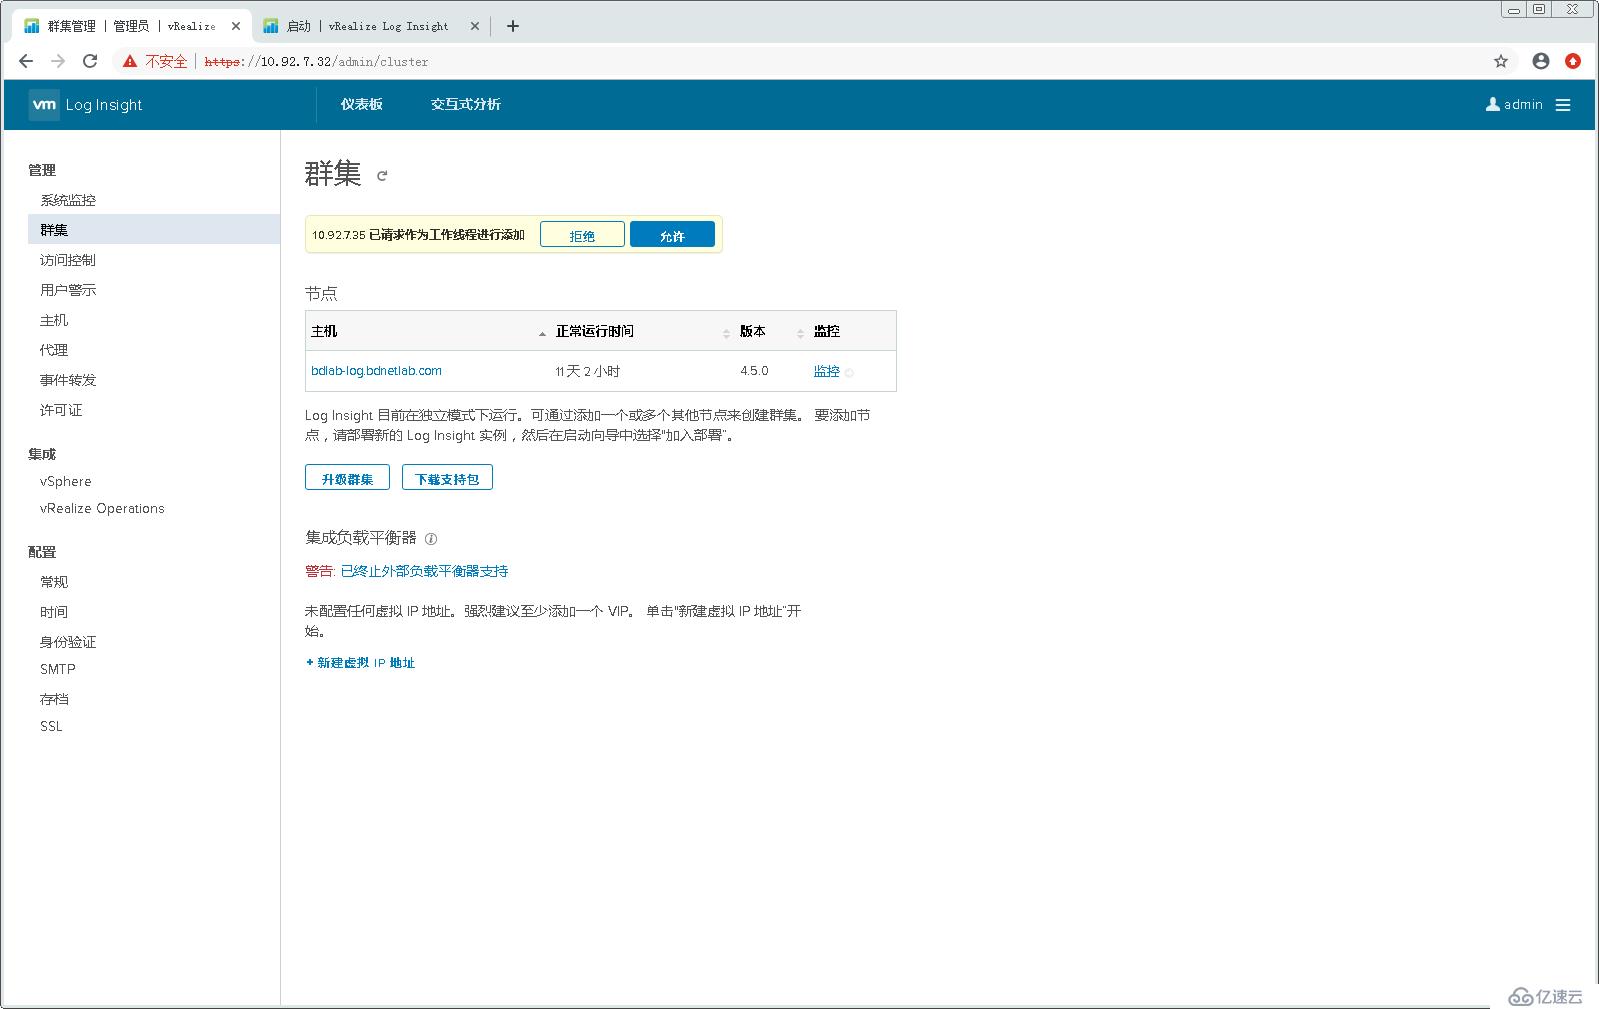Open 事件转发 in the sidebar

68,380
